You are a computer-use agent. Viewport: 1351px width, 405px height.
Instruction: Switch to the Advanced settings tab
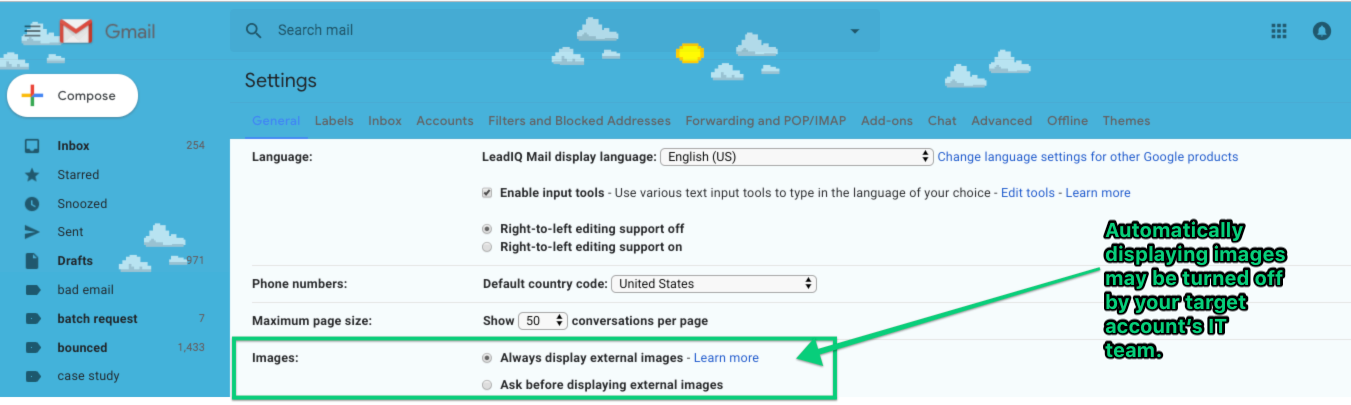pos(1001,121)
